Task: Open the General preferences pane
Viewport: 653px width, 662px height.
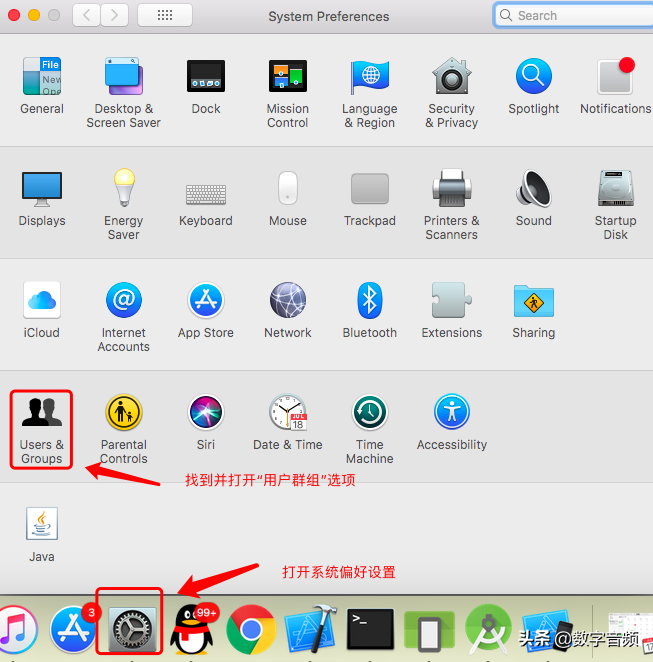Action: tap(42, 86)
